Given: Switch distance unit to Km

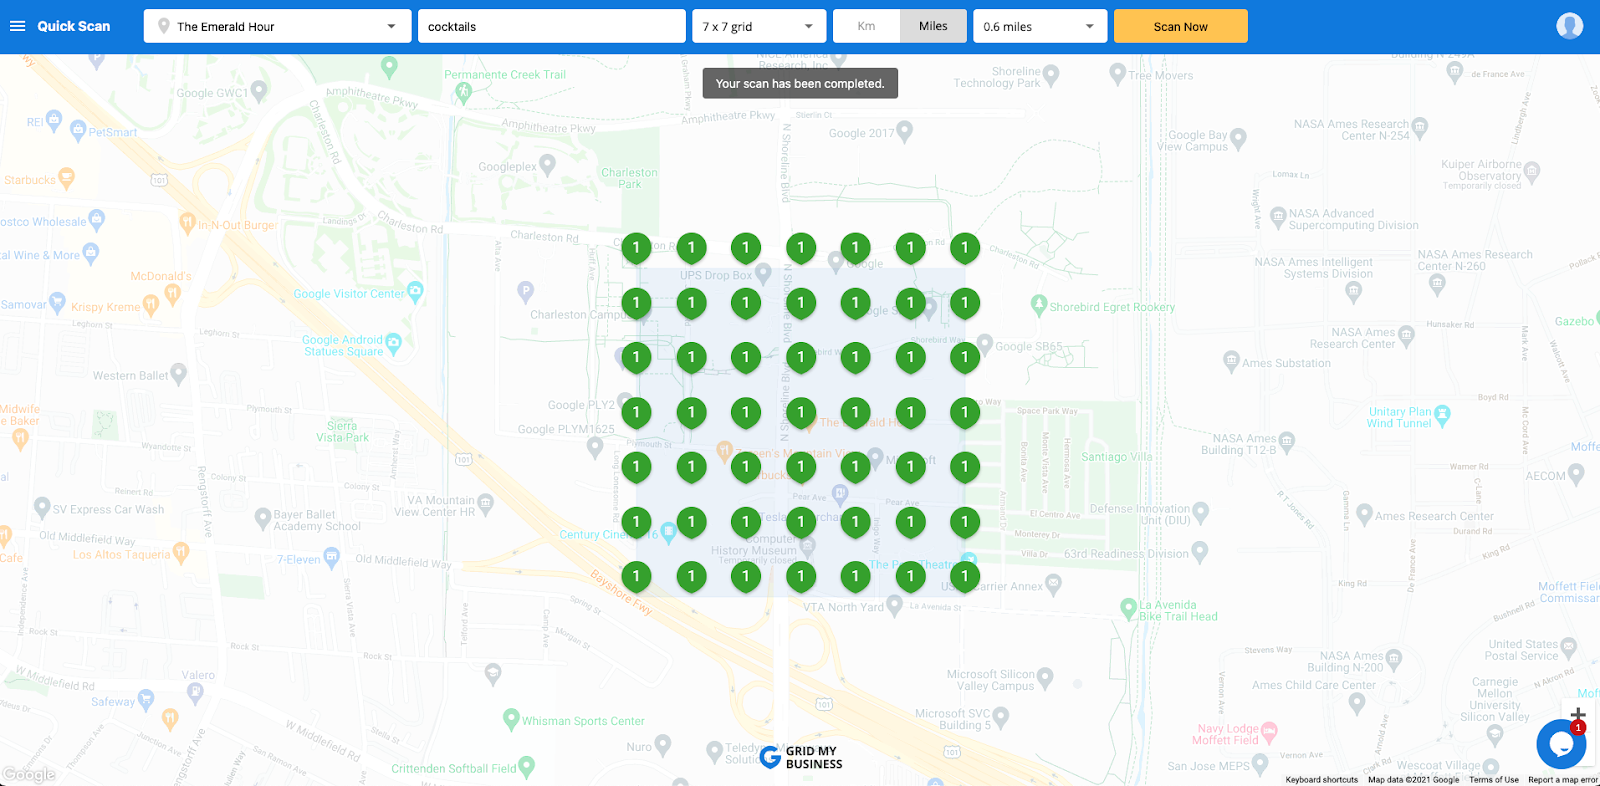Looking at the screenshot, I should pos(867,26).
